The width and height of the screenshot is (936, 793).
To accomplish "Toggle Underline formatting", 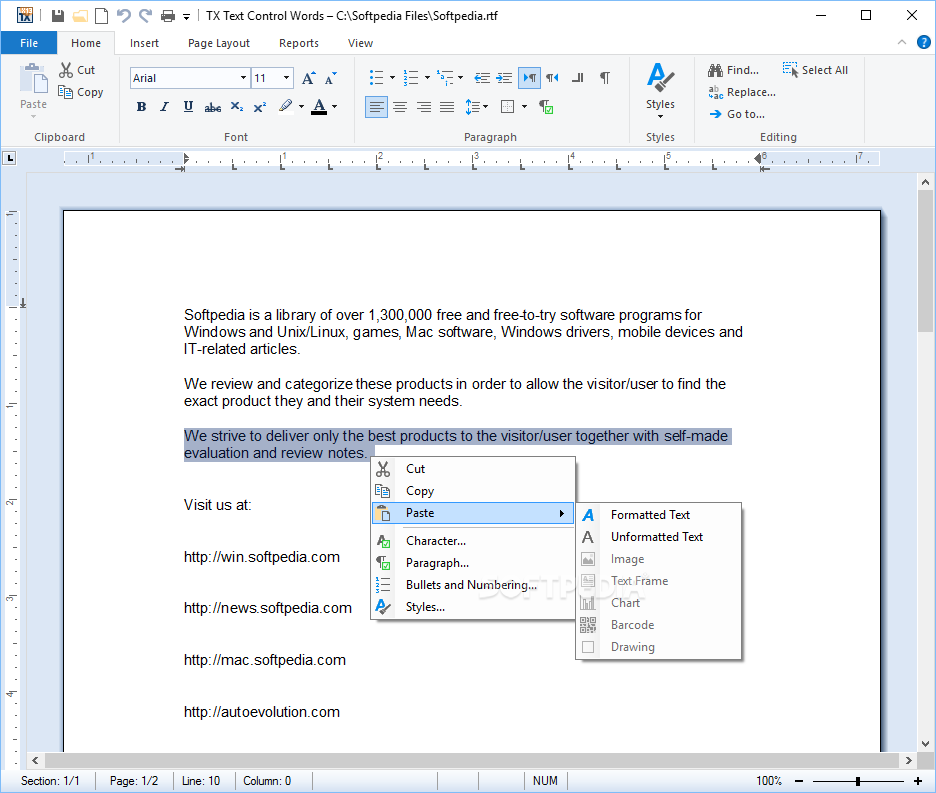I will pos(188,107).
